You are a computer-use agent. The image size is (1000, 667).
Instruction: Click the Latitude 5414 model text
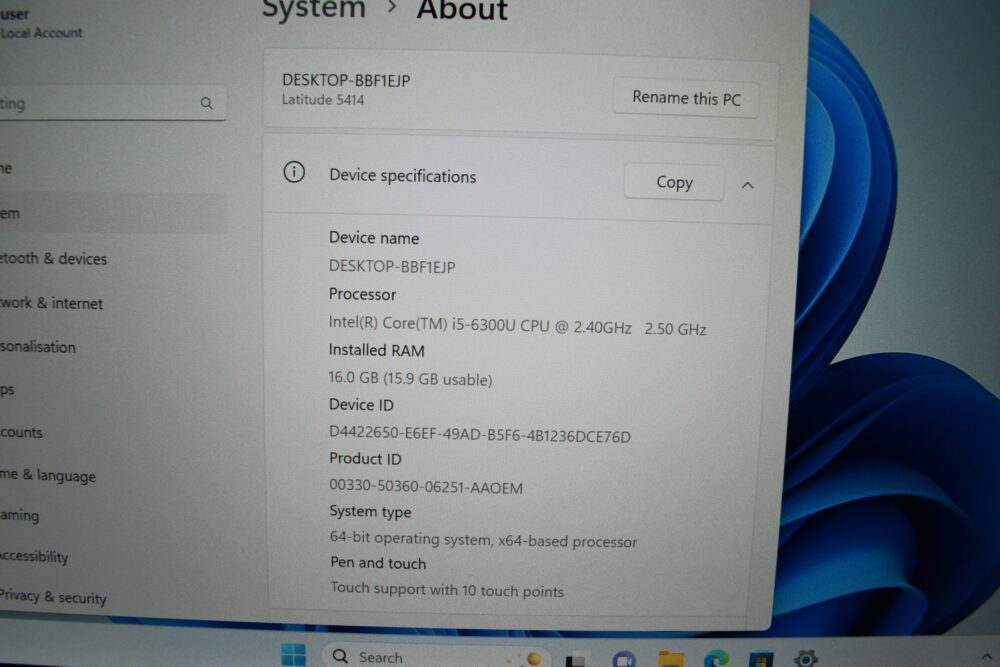click(323, 99)
